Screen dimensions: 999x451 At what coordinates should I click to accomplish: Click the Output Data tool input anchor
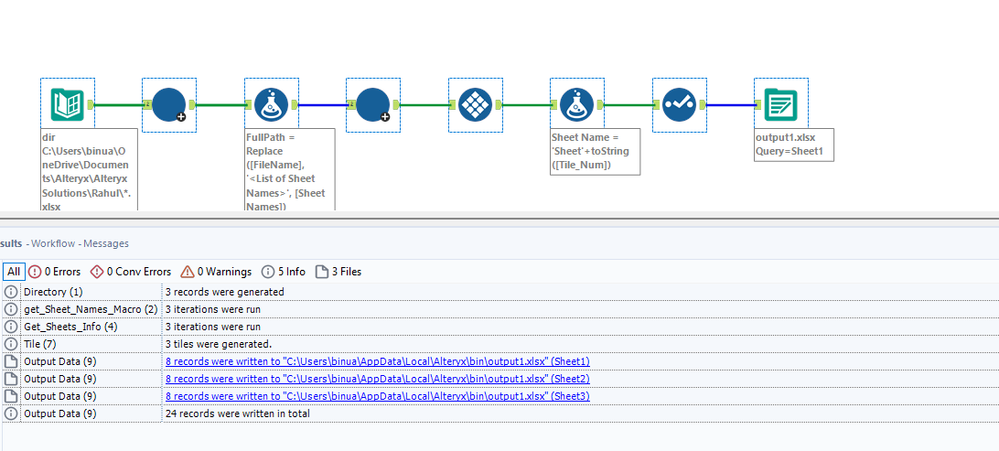758,104
